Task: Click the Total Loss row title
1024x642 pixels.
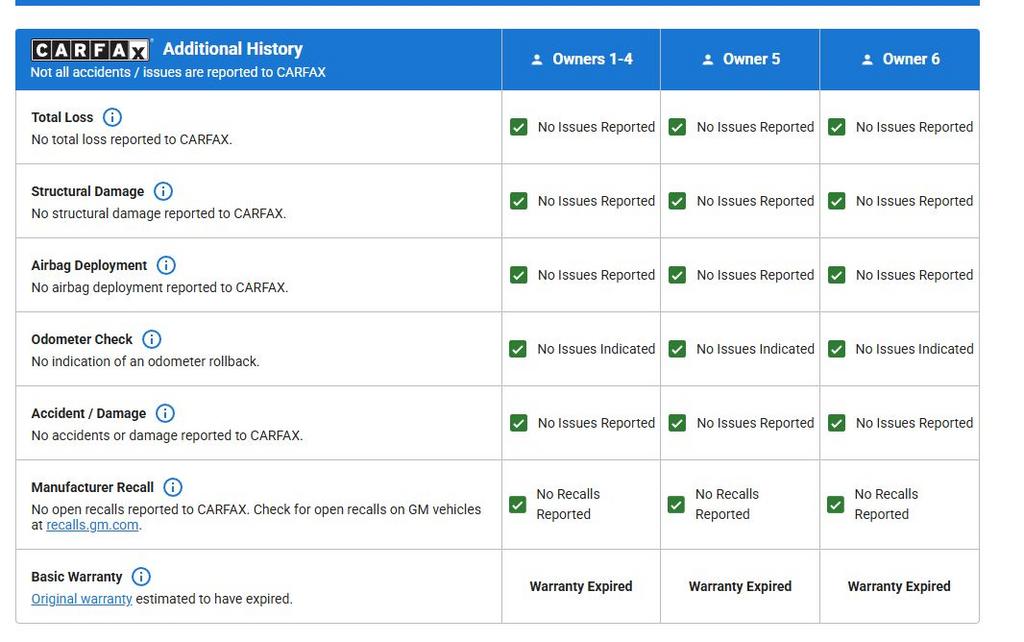Action: [62, 118]
